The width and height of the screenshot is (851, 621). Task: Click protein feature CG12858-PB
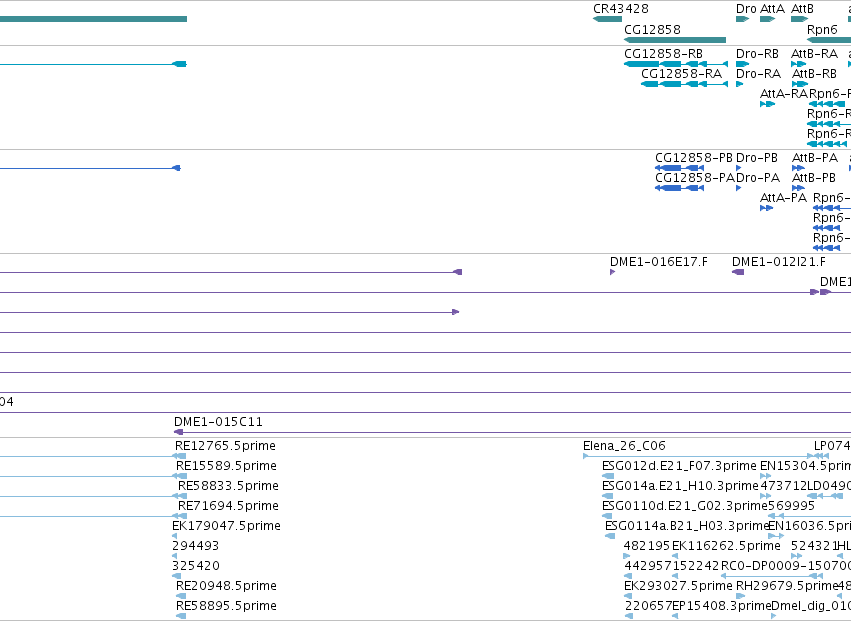pos(679,168)
